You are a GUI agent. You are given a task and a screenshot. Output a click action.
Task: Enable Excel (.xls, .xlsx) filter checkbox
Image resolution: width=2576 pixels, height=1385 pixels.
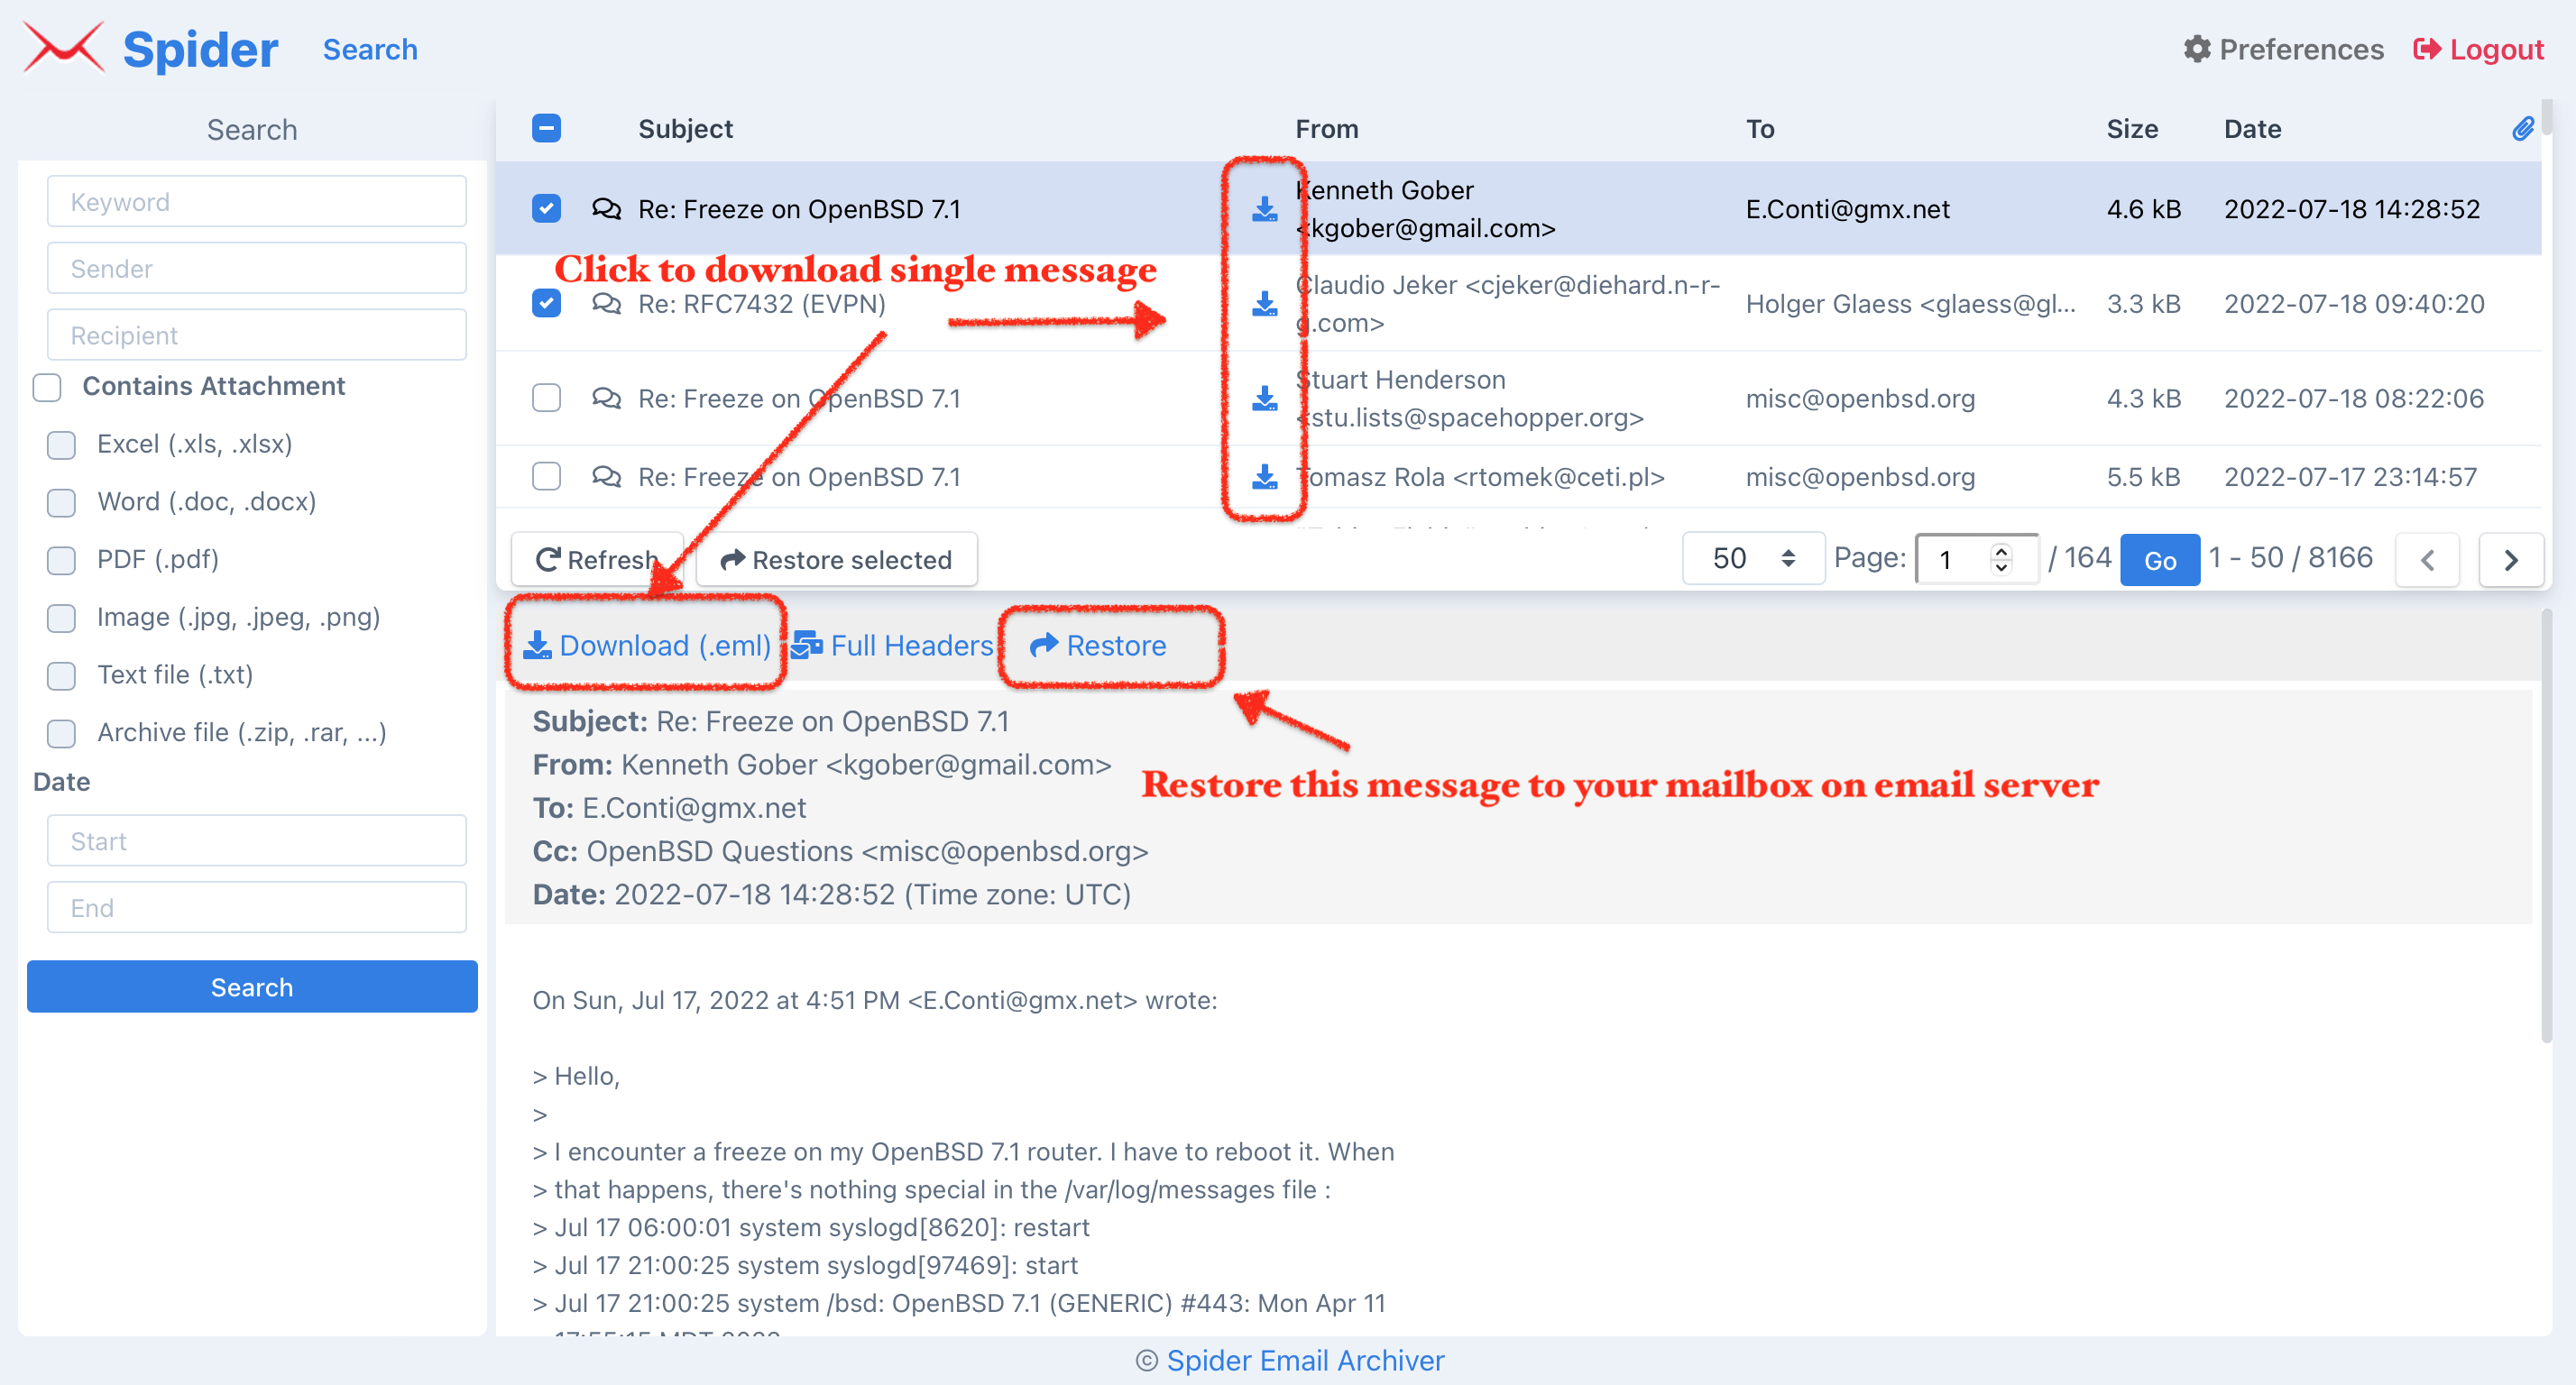(x=61, y=444)
